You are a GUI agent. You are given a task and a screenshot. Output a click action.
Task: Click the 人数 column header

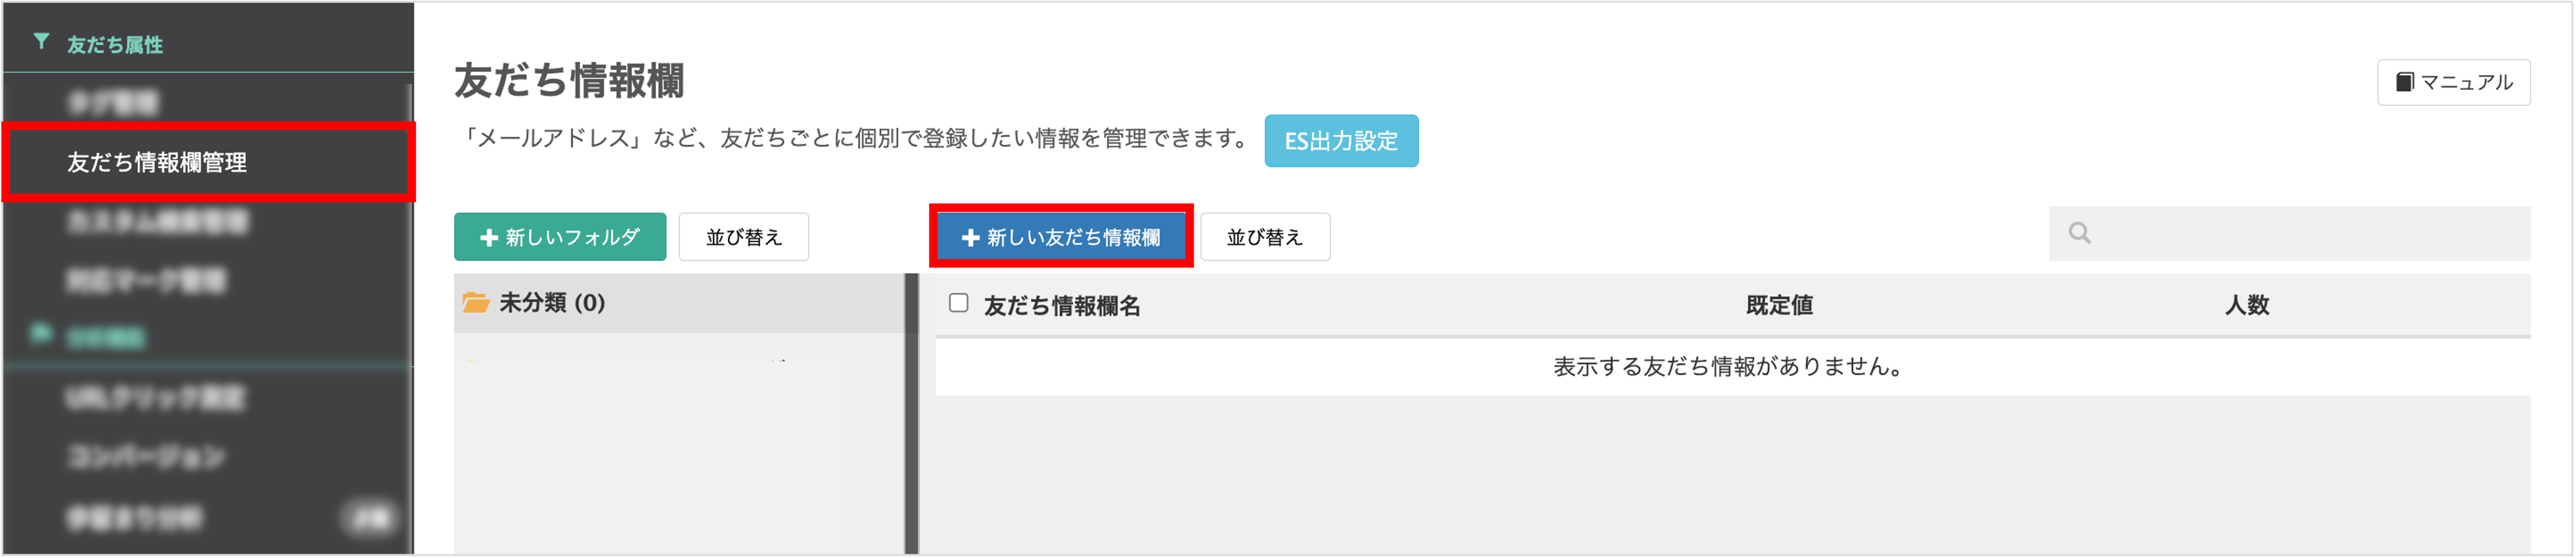(2246, 305)
